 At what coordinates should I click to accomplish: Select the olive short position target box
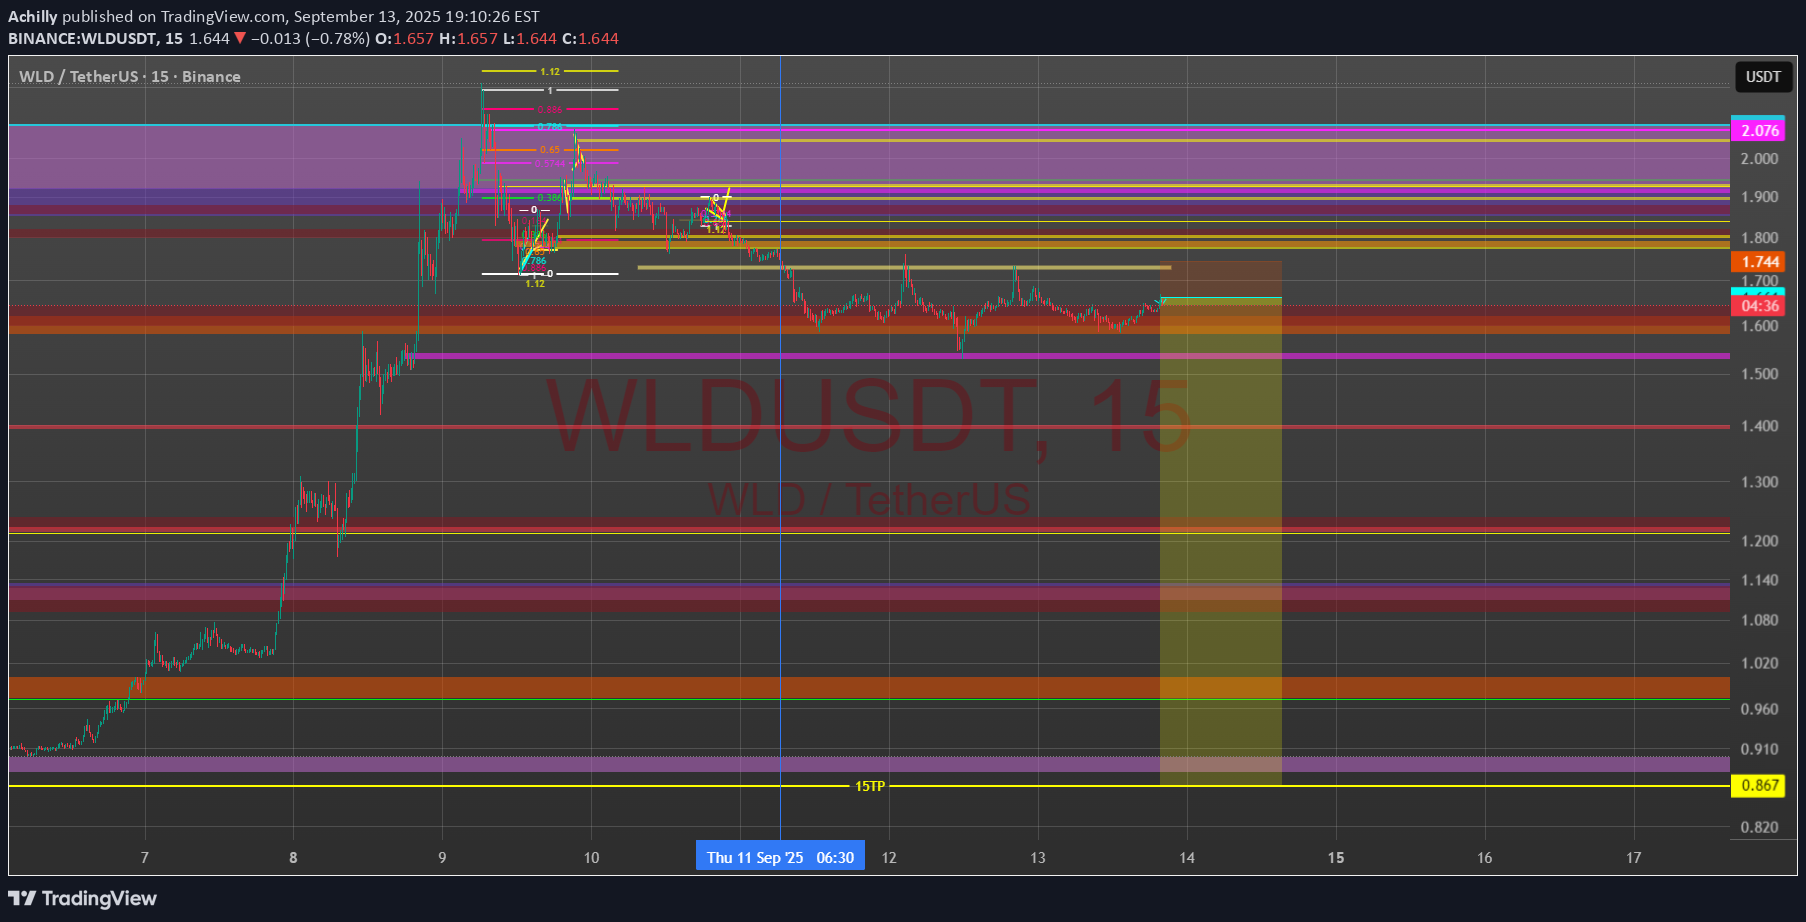1220,541
